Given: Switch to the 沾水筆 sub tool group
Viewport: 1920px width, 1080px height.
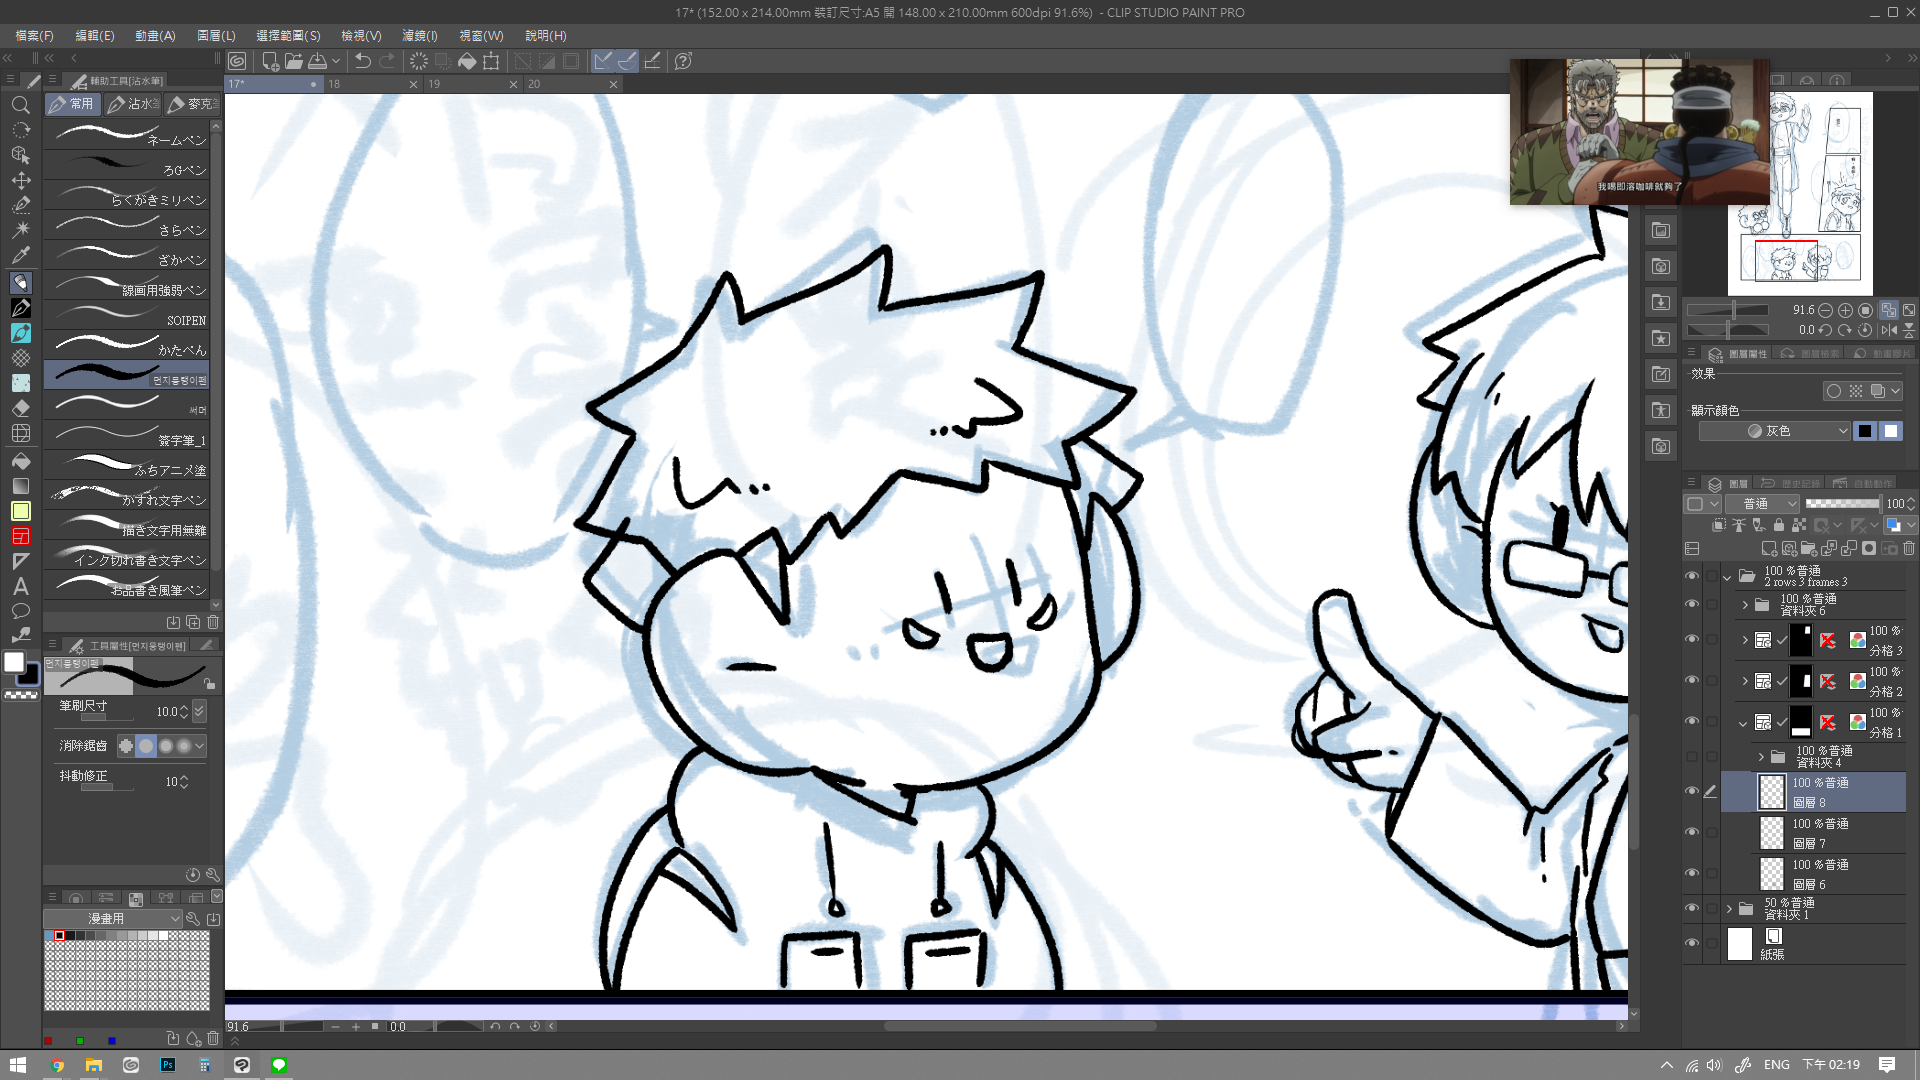Looking at the screenshot, I should (x=132, y=103).
